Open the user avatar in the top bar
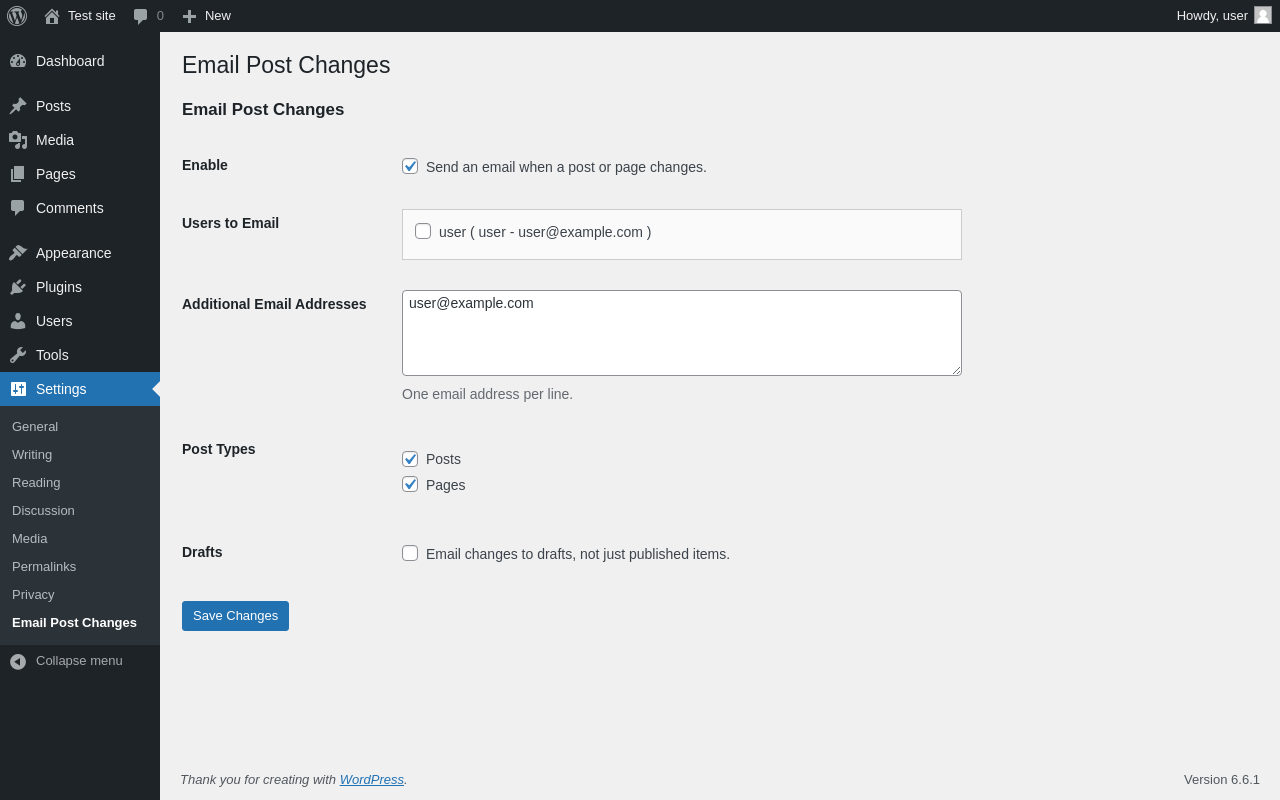 pyautogui.click(x=1263, y=15)
